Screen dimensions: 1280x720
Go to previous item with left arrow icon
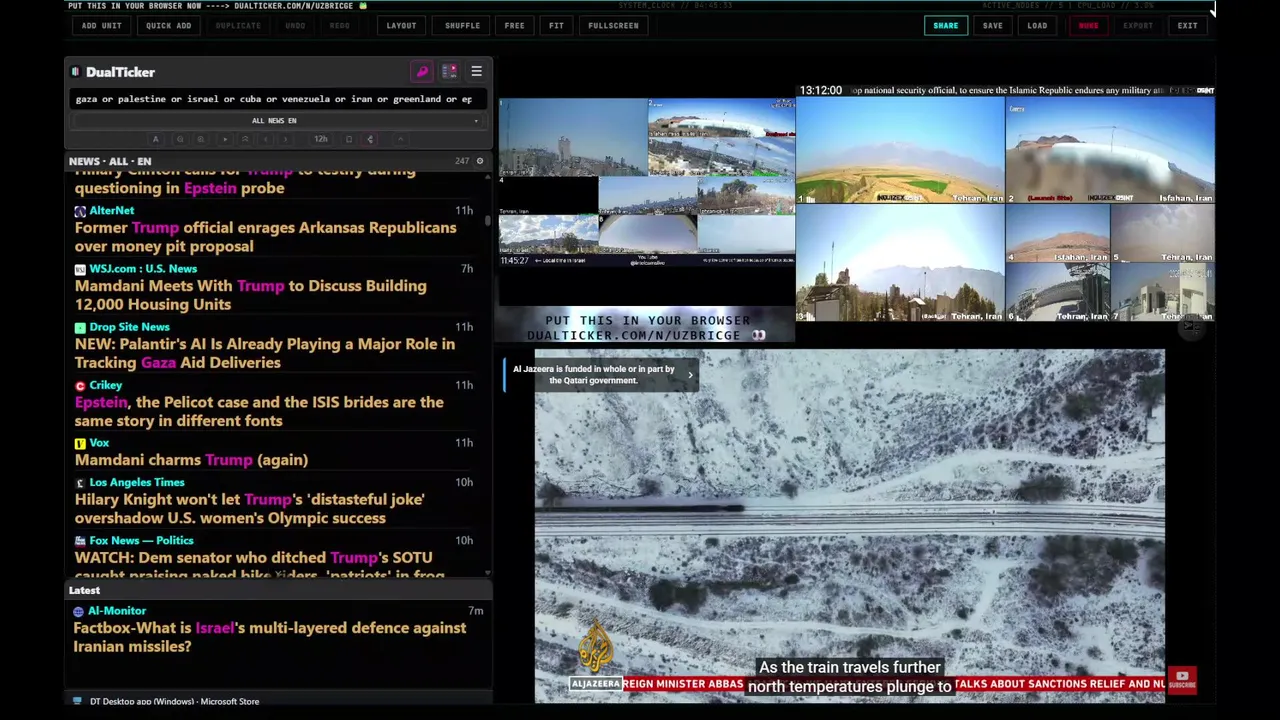(266, 139)
